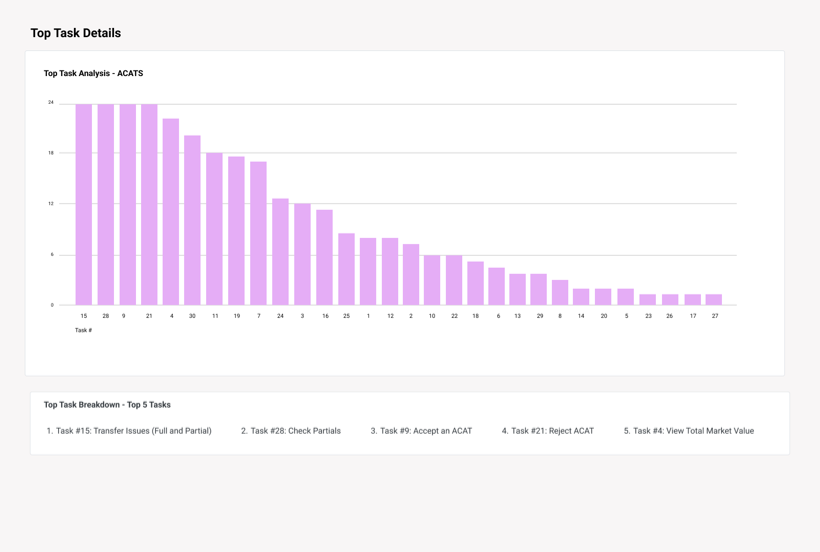Click the bar for Task 7
Viewport: 820px width, 552px height.
258,233
